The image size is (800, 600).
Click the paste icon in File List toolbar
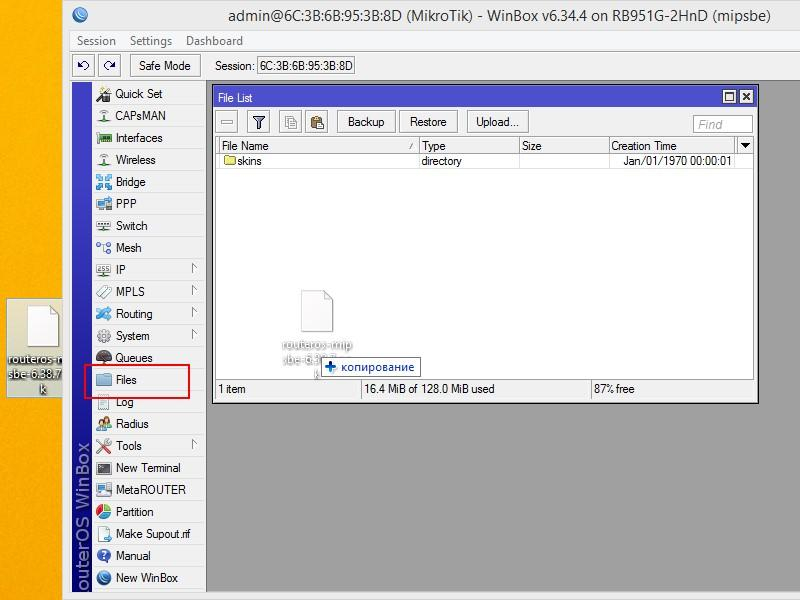pos(317,122)
